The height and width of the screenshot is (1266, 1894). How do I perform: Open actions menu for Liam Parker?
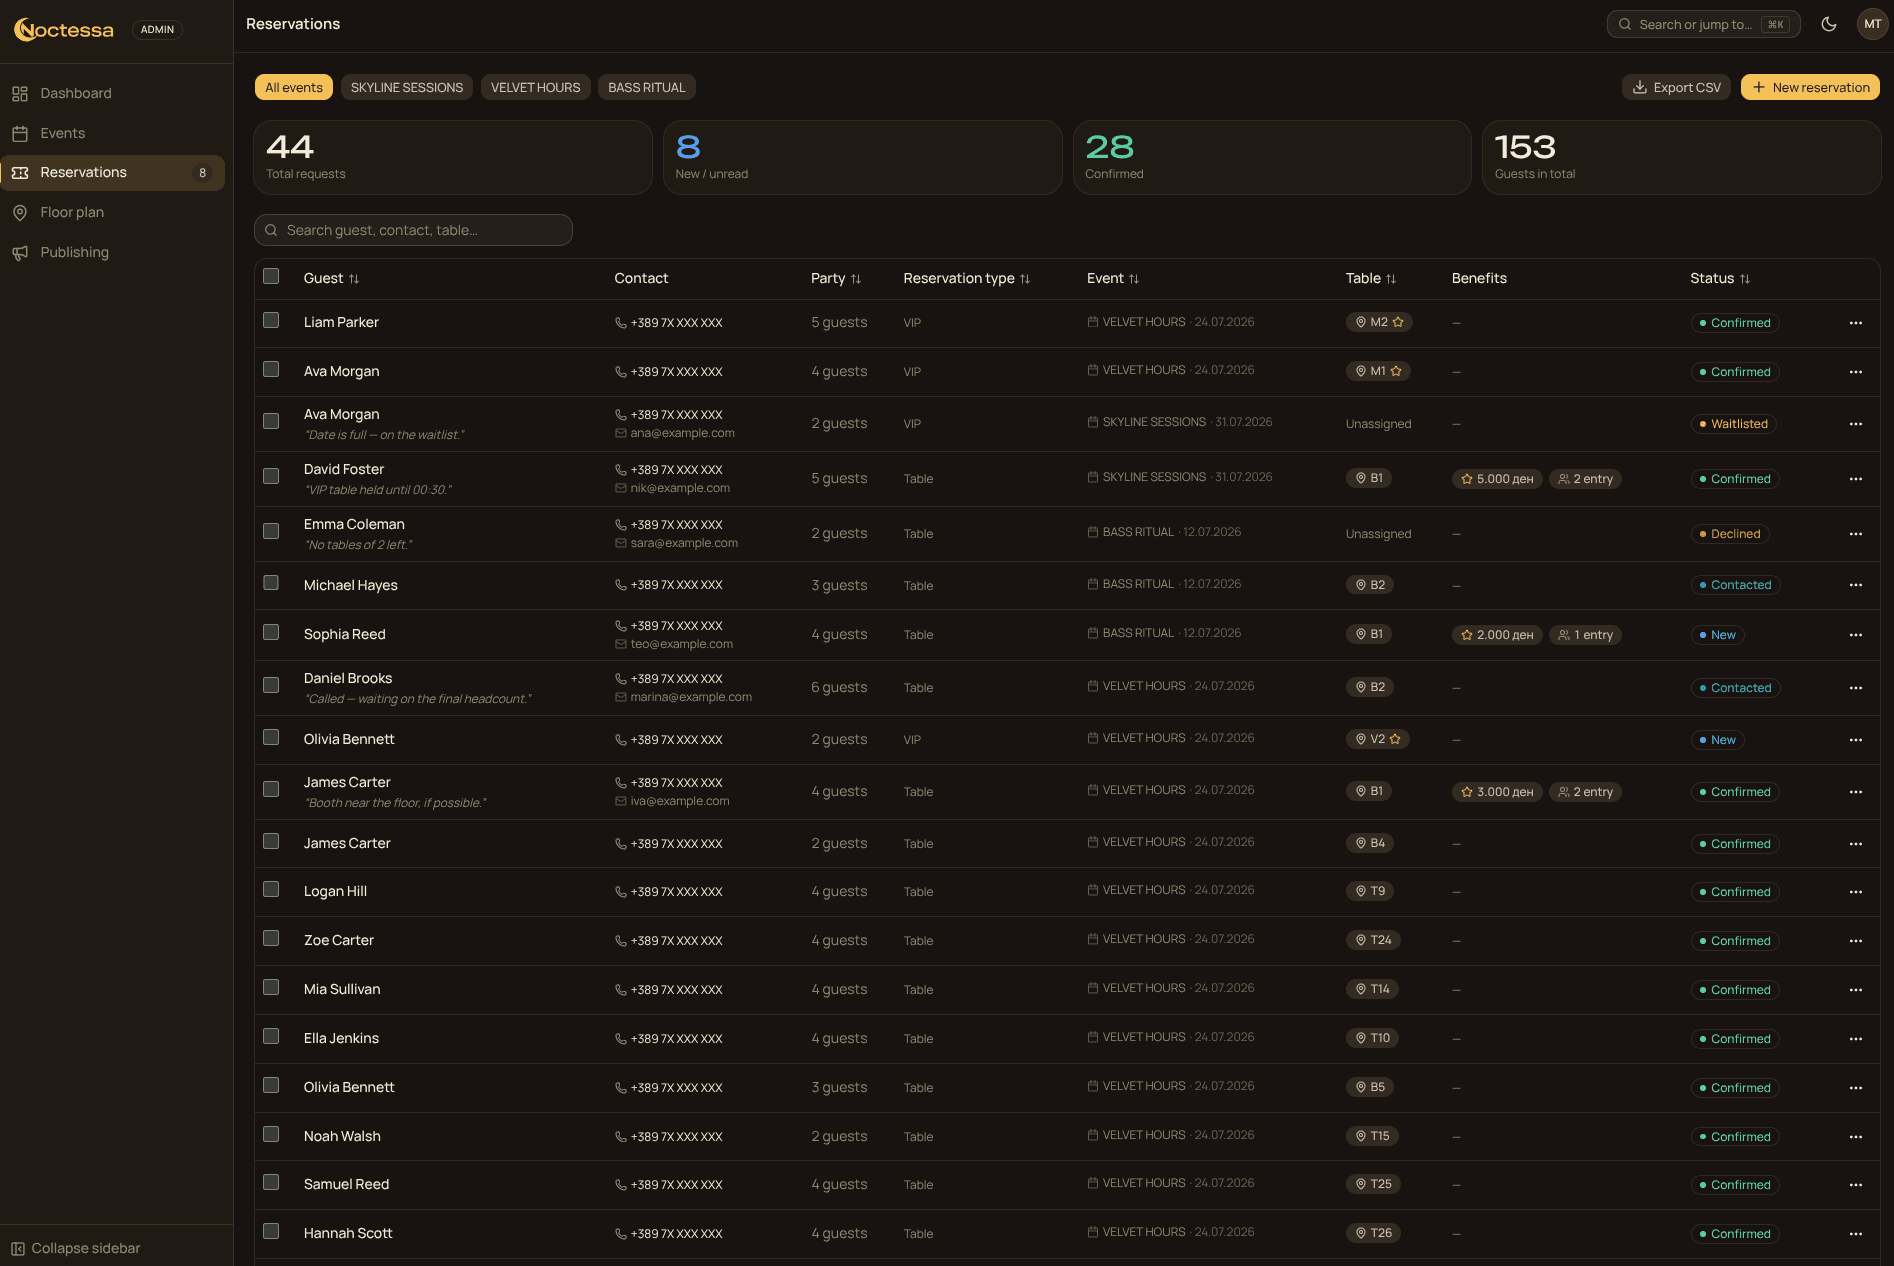[1856, 323]
